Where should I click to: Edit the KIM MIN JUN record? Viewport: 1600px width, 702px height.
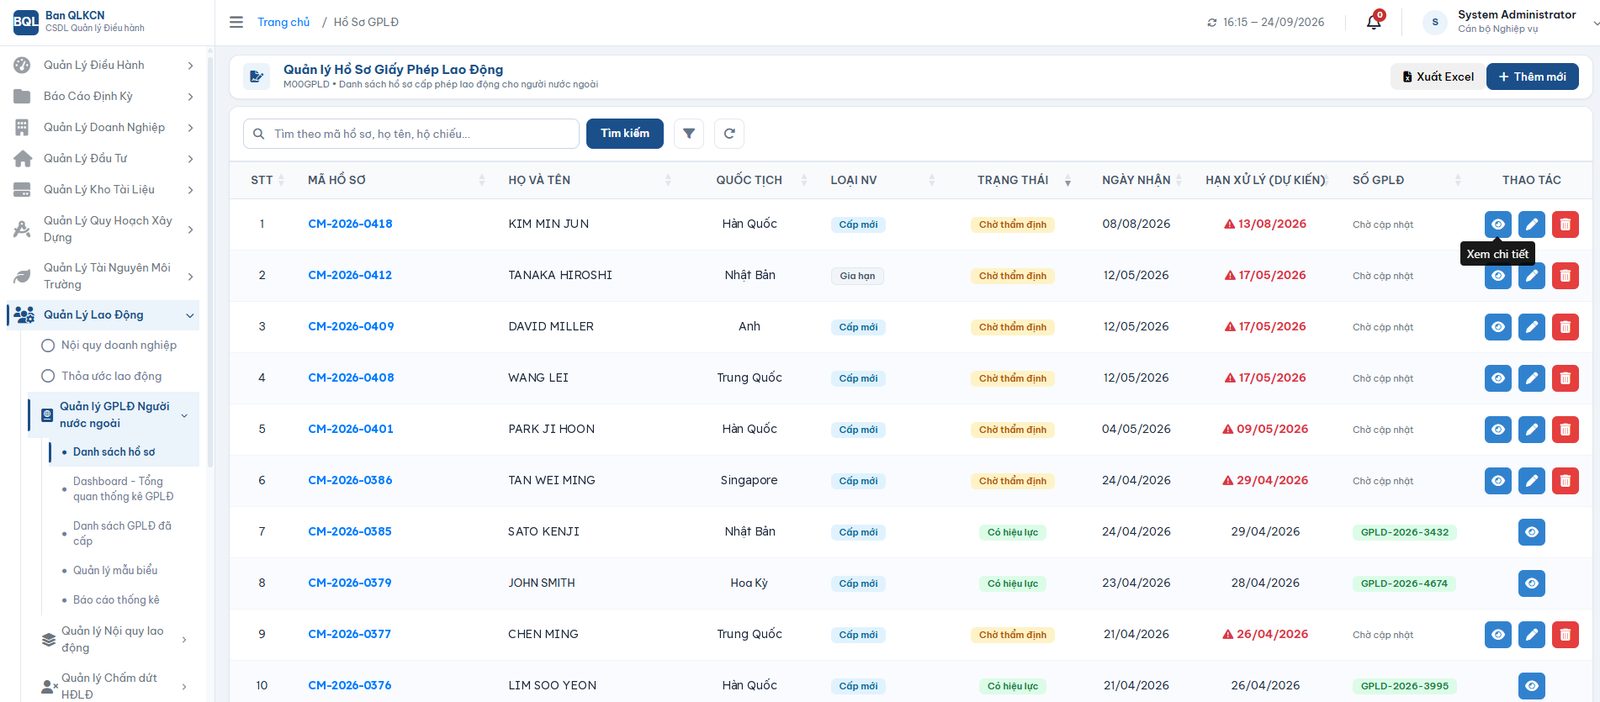1532,225
